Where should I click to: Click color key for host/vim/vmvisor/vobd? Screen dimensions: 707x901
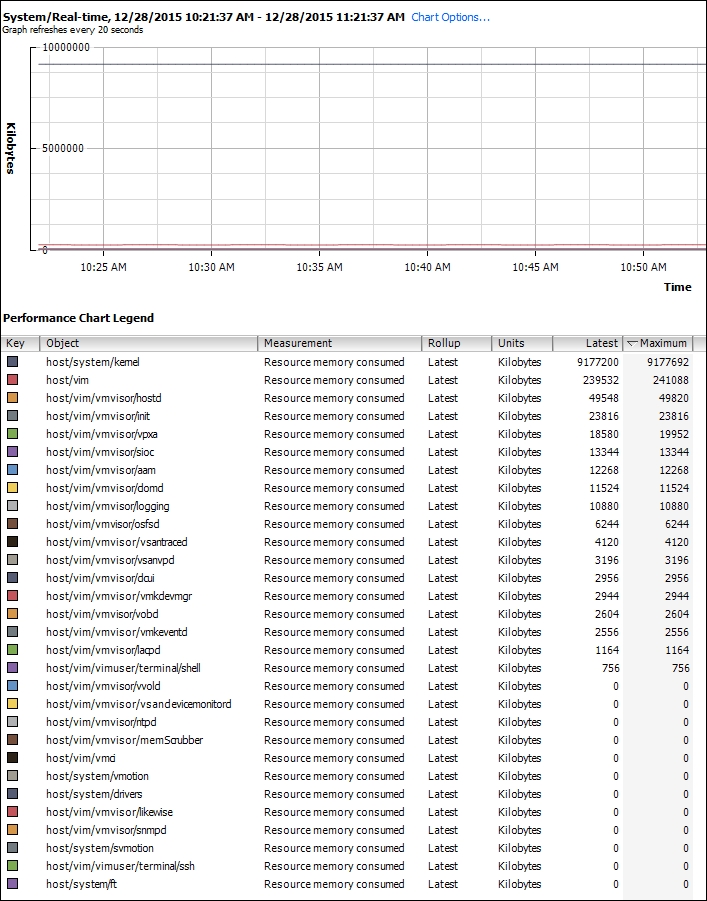point(12,614)
